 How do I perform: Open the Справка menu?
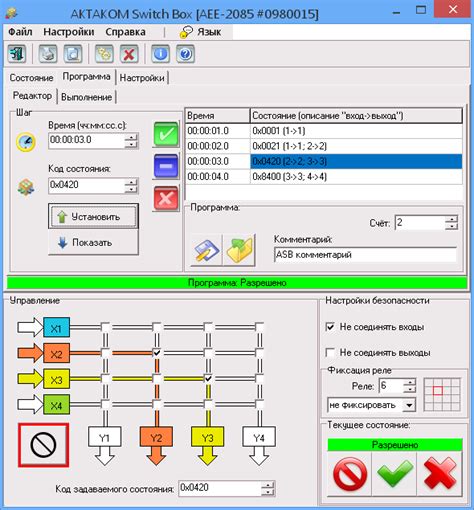(125, 32)
